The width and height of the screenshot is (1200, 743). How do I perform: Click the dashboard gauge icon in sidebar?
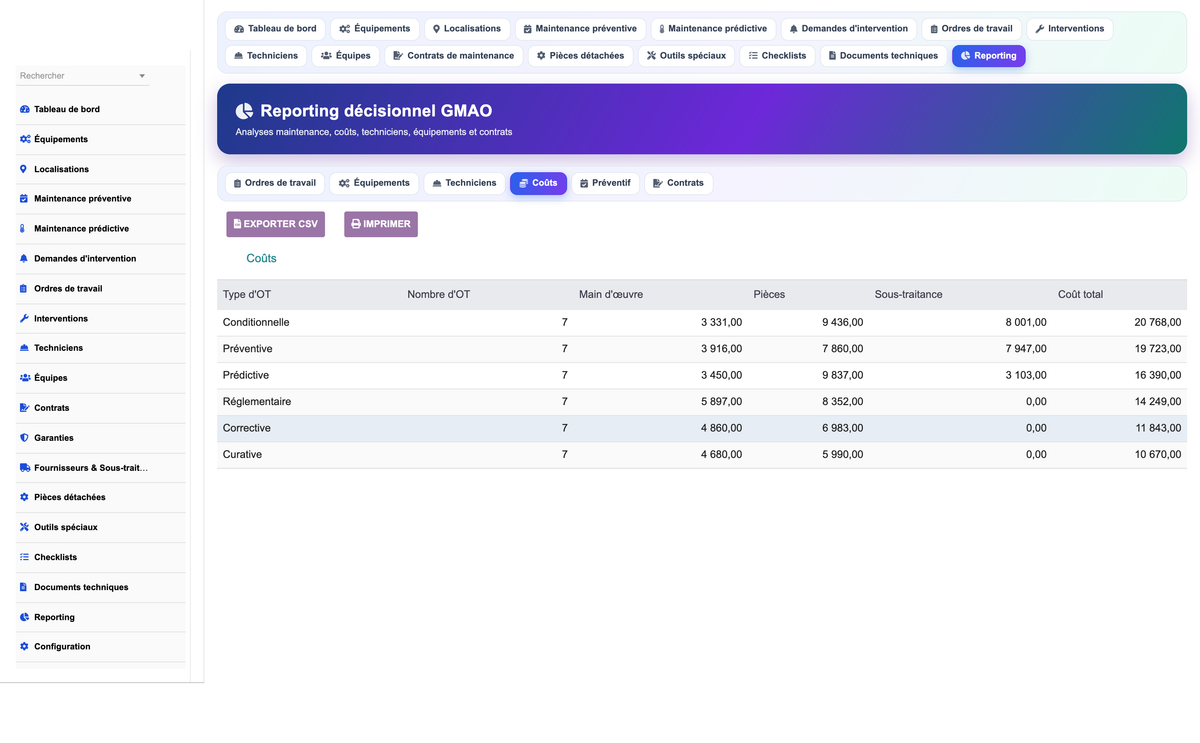pos(24,109)
